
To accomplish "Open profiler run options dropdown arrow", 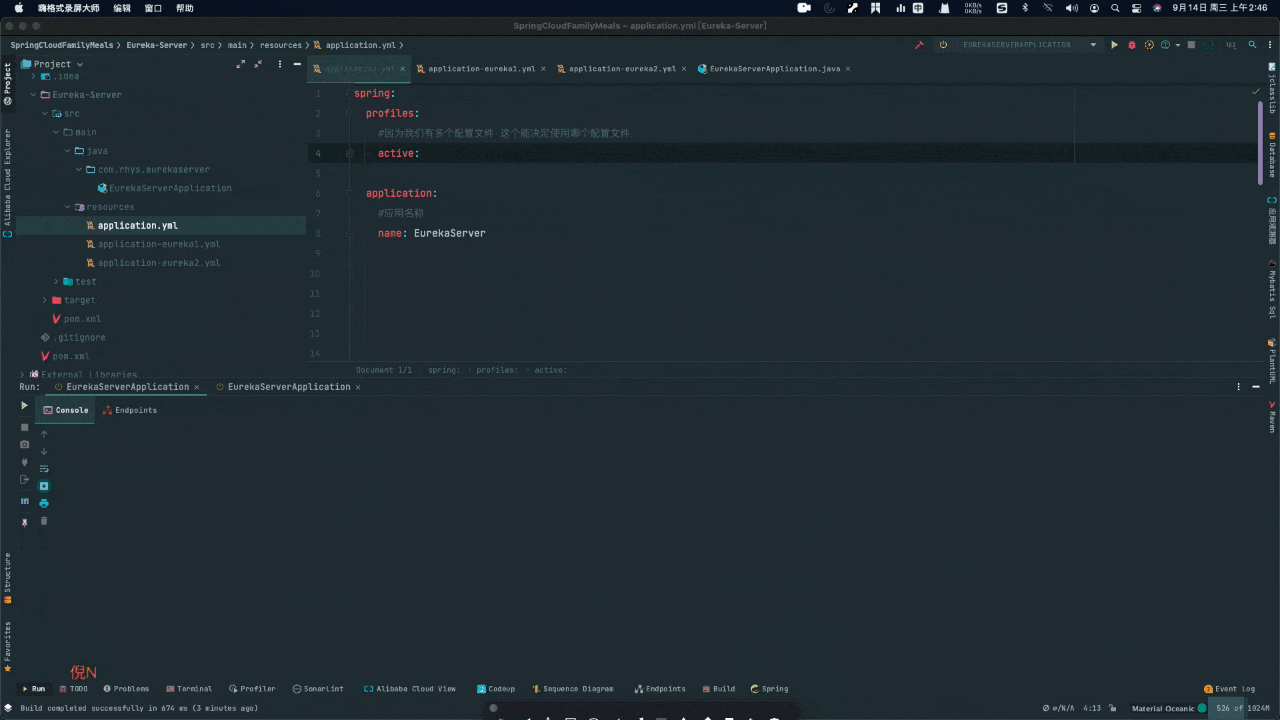I will pos(1177,45).
